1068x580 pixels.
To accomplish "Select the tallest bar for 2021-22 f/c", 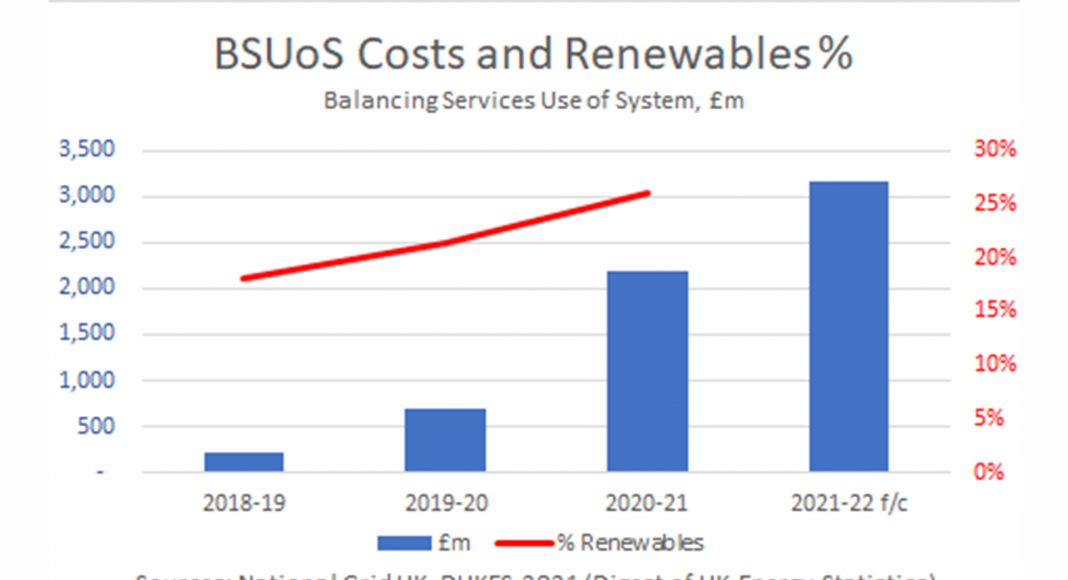I will pyautogui.click(x=848, y=326).
